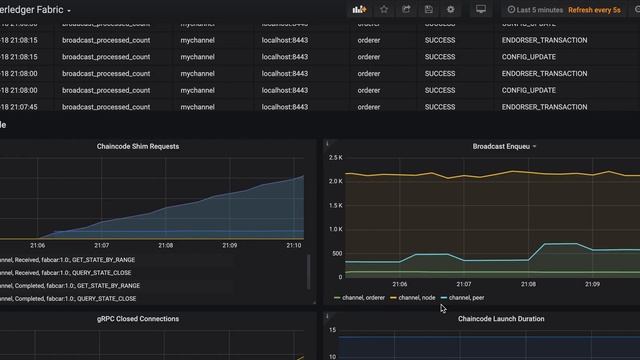The image size is (640, 360).
Task: Click ENDORSER_TRANSACTION in the 21:08:00 row
Action: 544,74
